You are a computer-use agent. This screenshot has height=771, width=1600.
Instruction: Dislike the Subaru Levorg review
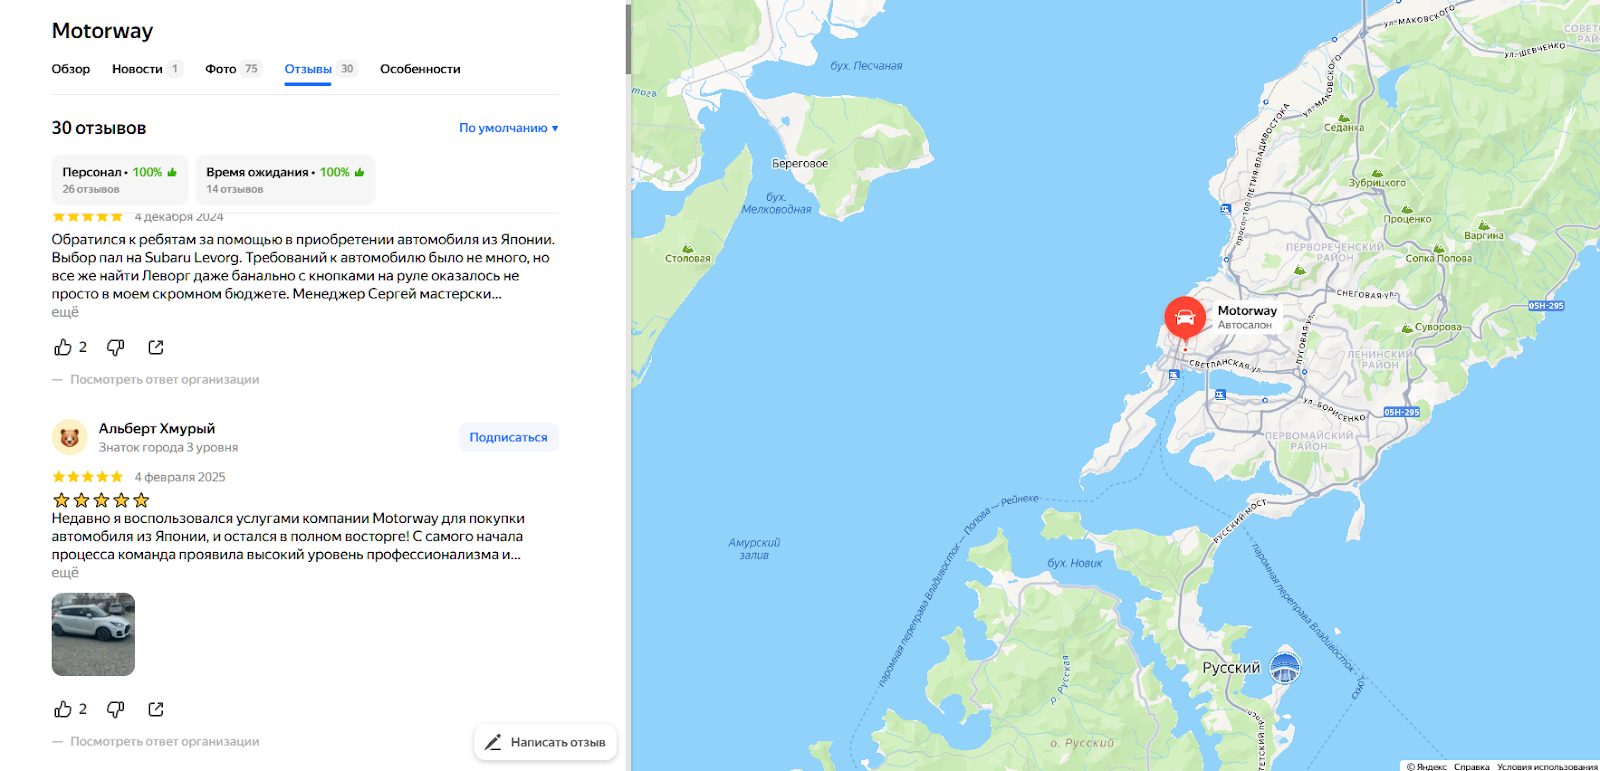click(116, 347)
